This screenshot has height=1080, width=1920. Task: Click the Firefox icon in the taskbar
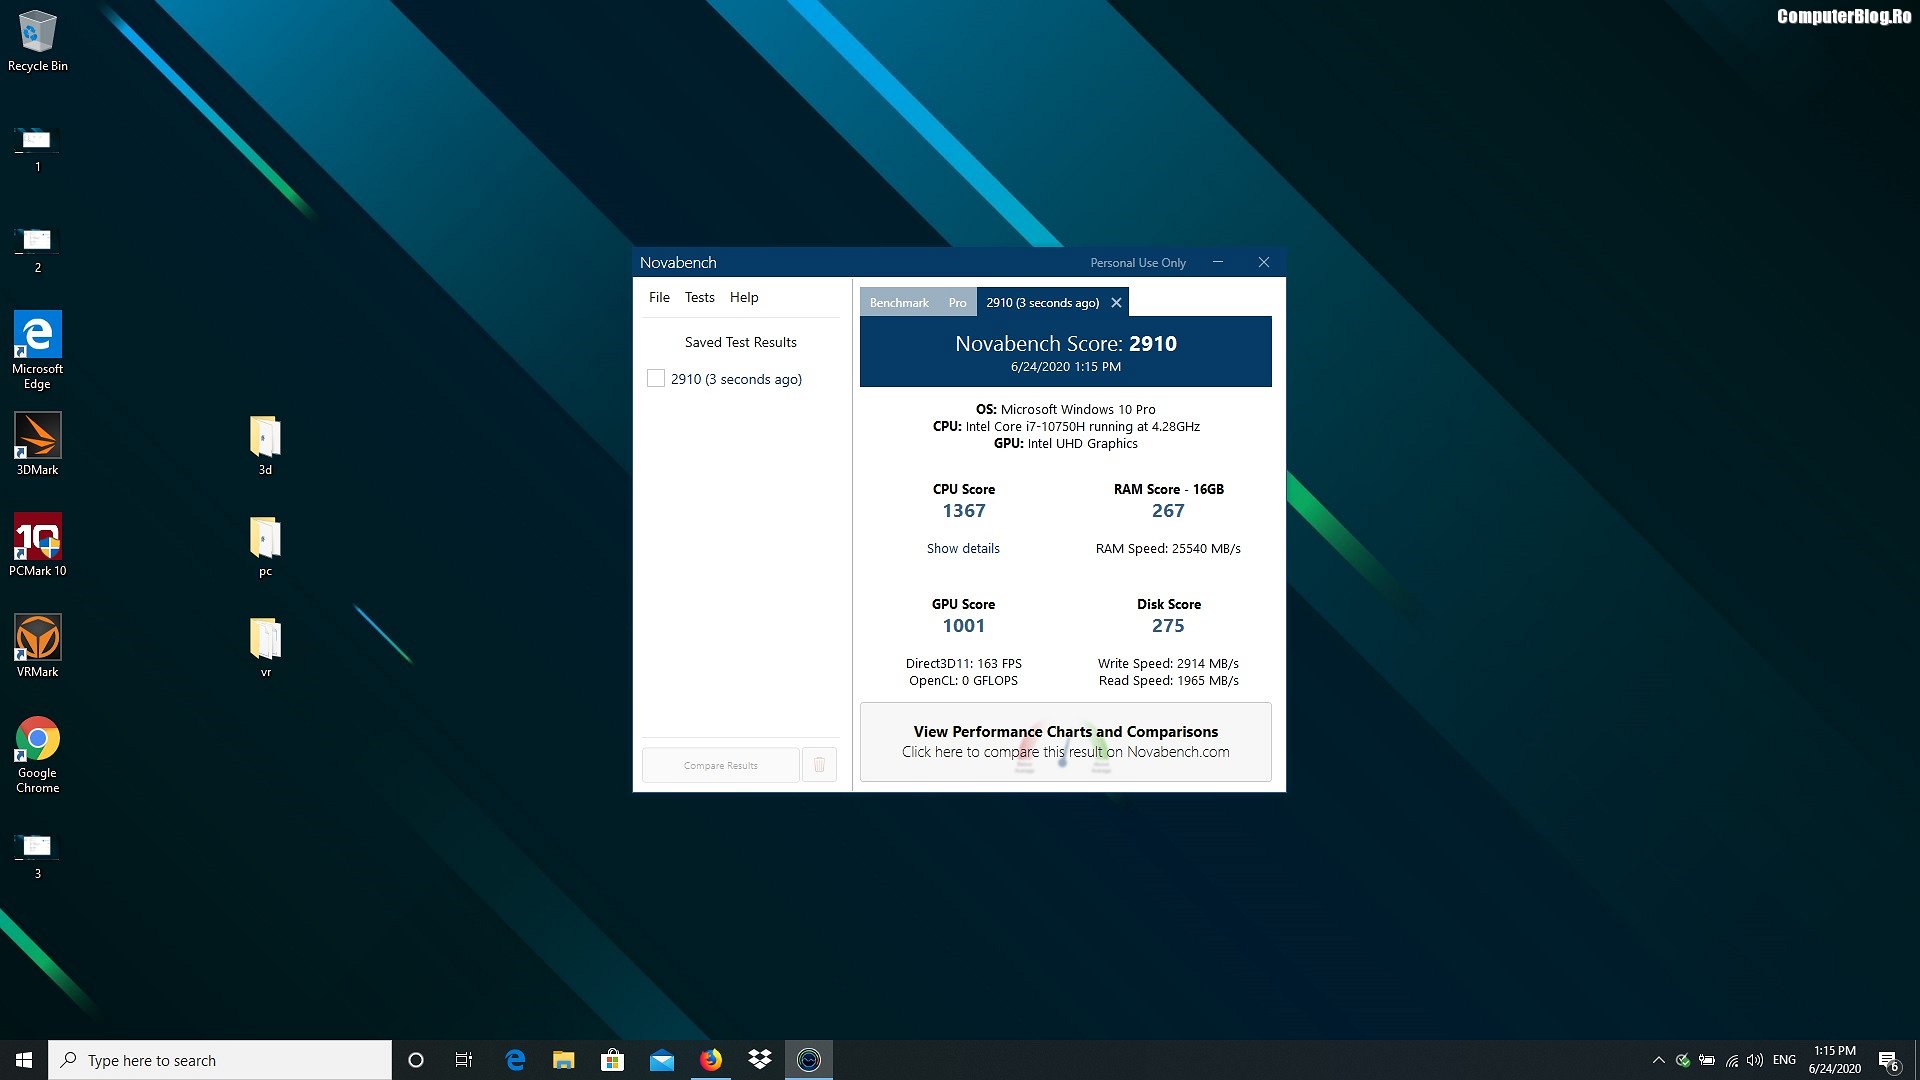tap(711, 1060)
